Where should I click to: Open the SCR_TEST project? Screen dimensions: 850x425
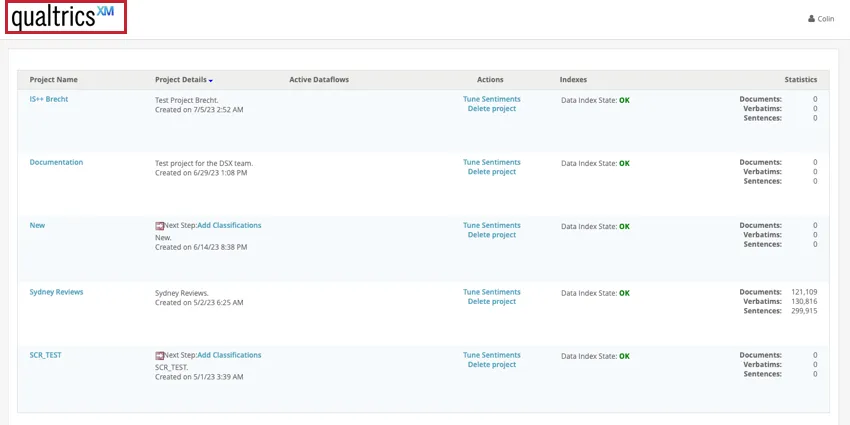(45, 355)
